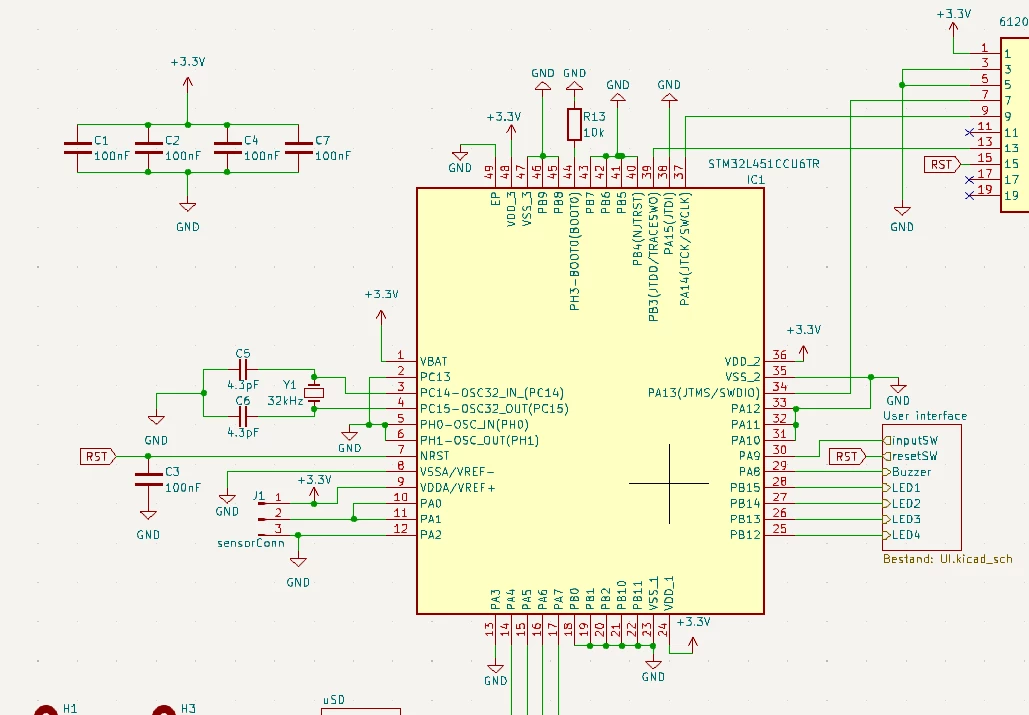Click 'Bestand: UI.kicad_sch' file name text
The height and width of the screenshot is (715, 1029).
948,559
